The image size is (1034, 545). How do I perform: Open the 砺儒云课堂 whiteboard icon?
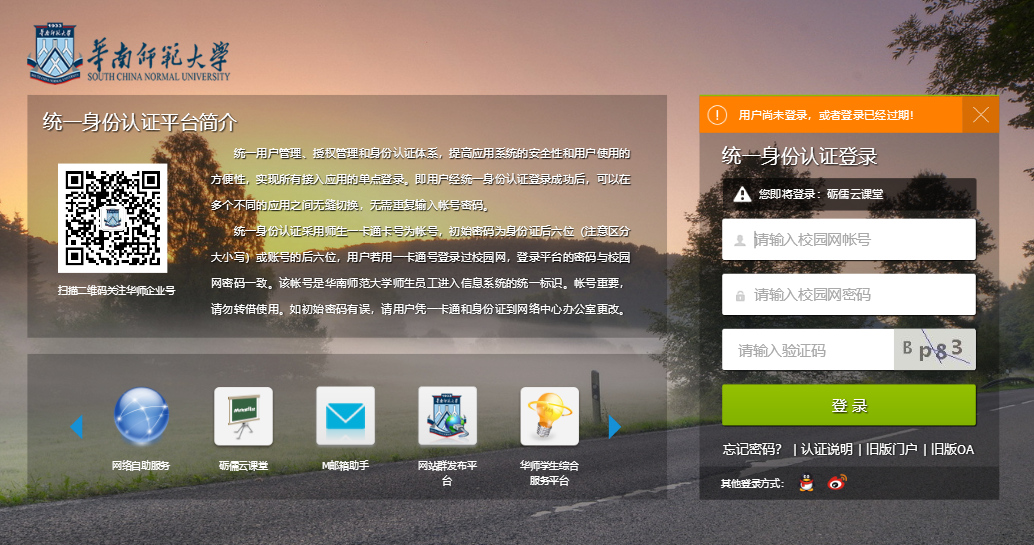tap(243, 416)
